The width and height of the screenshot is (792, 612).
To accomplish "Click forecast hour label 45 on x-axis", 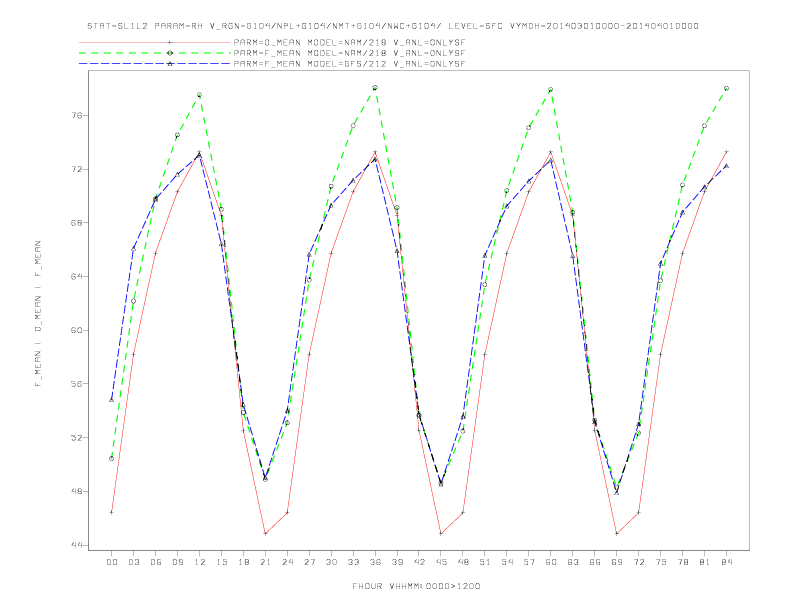I will [x=441, y=562].
